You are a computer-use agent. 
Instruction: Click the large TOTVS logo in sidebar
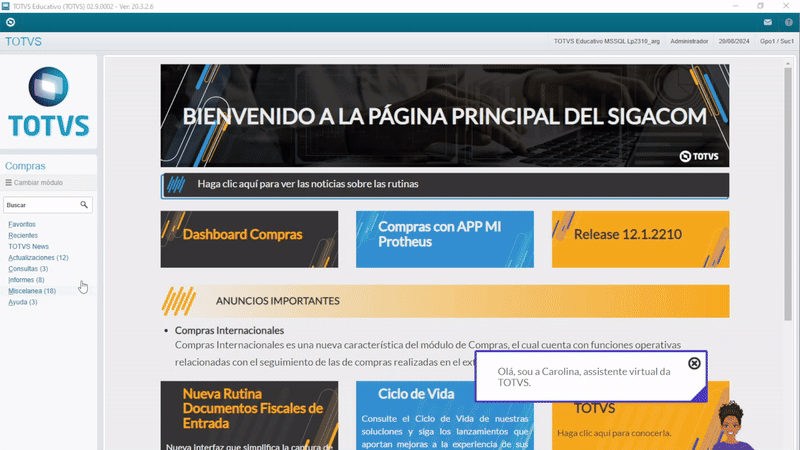click(48, 102)
